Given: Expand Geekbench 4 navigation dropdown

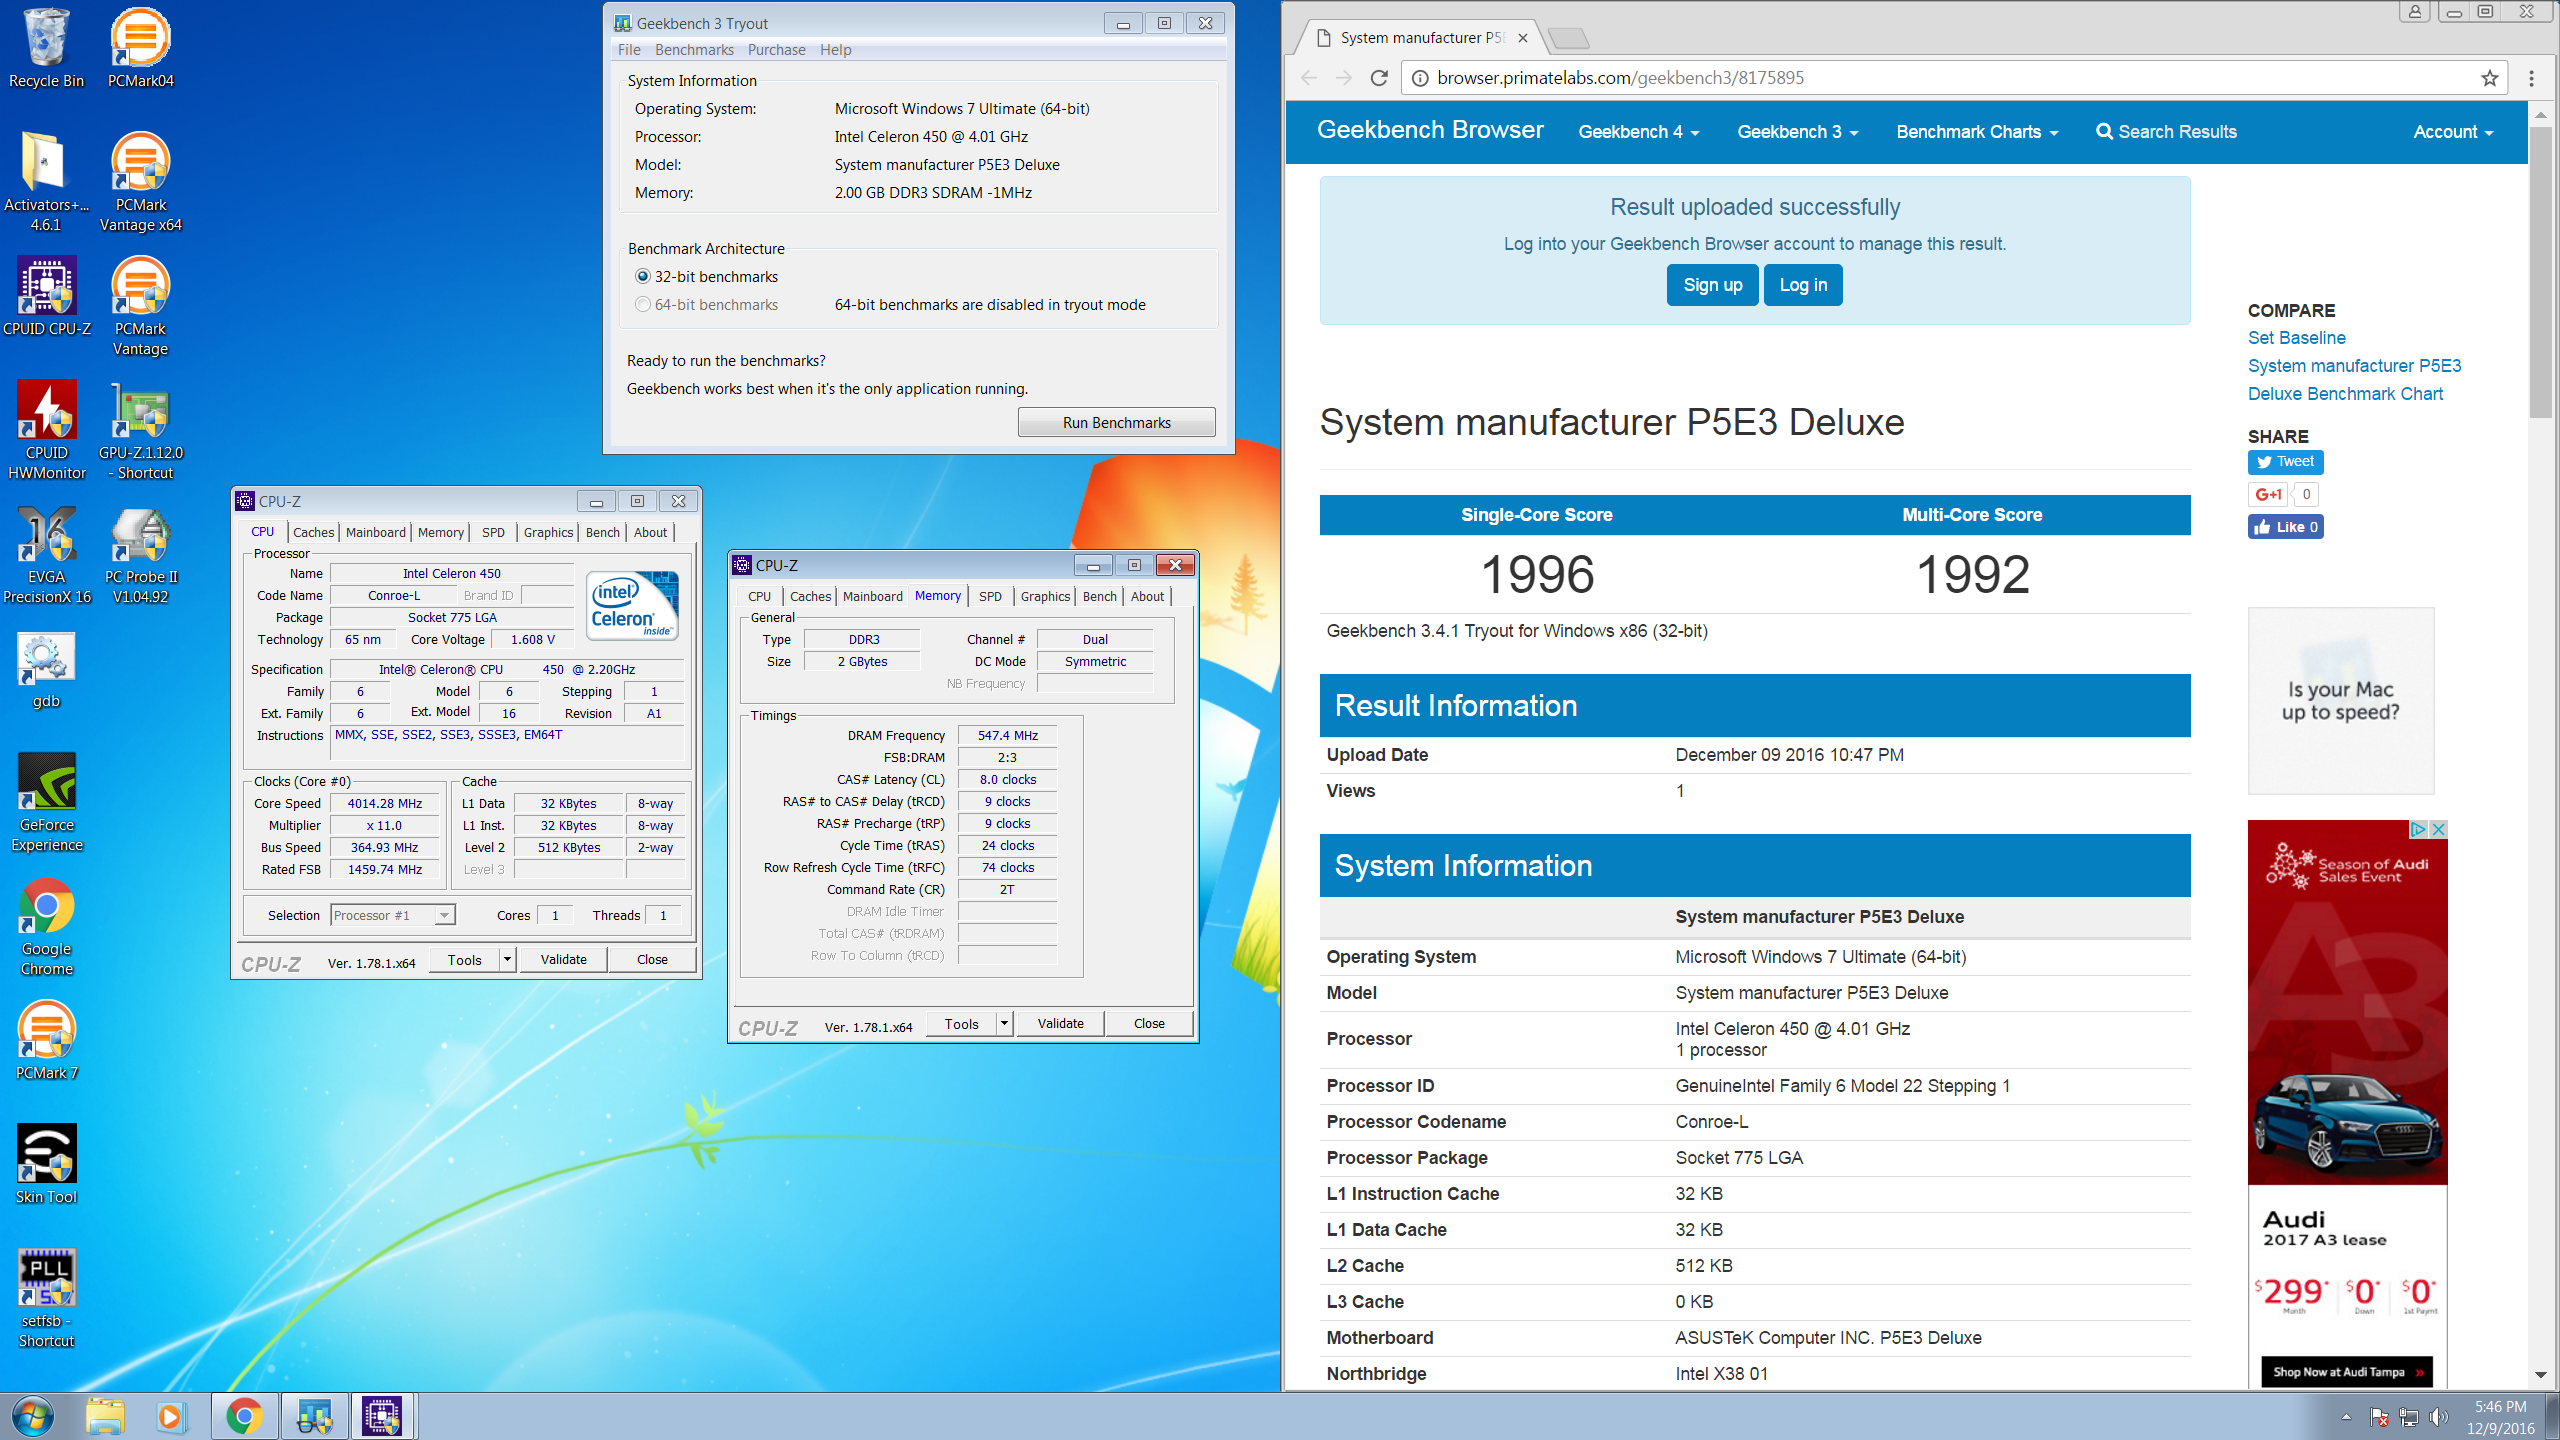Looking at the screenshot, I should [1638, 132].
